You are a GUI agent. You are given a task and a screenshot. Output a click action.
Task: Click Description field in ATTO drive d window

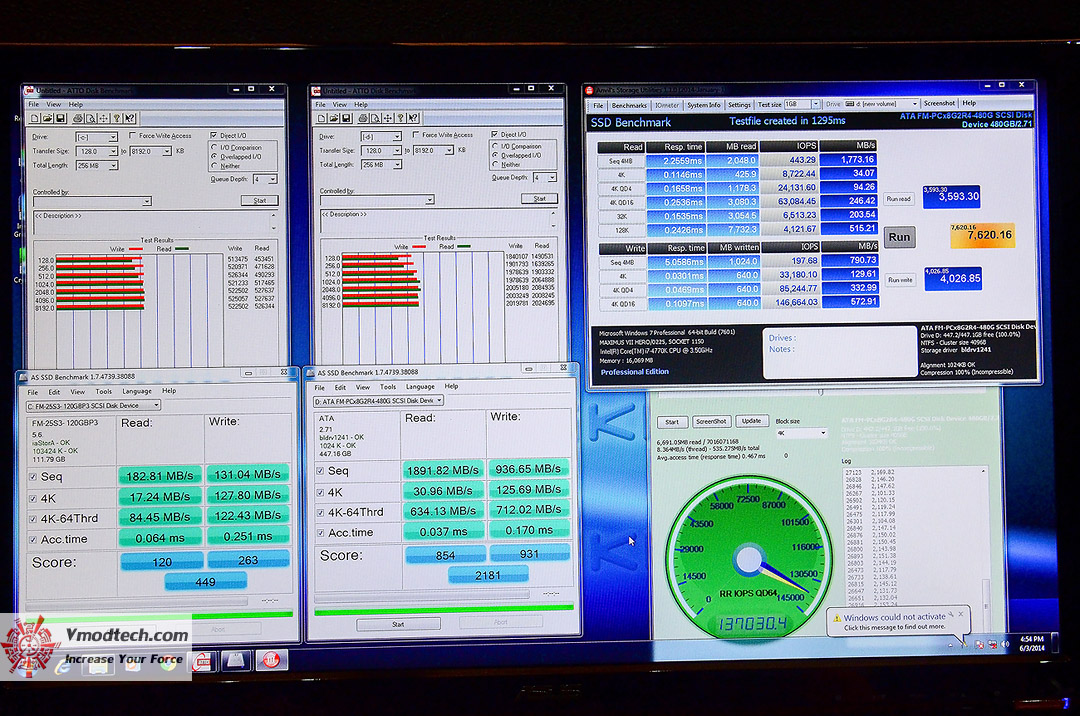click(437, 220)
